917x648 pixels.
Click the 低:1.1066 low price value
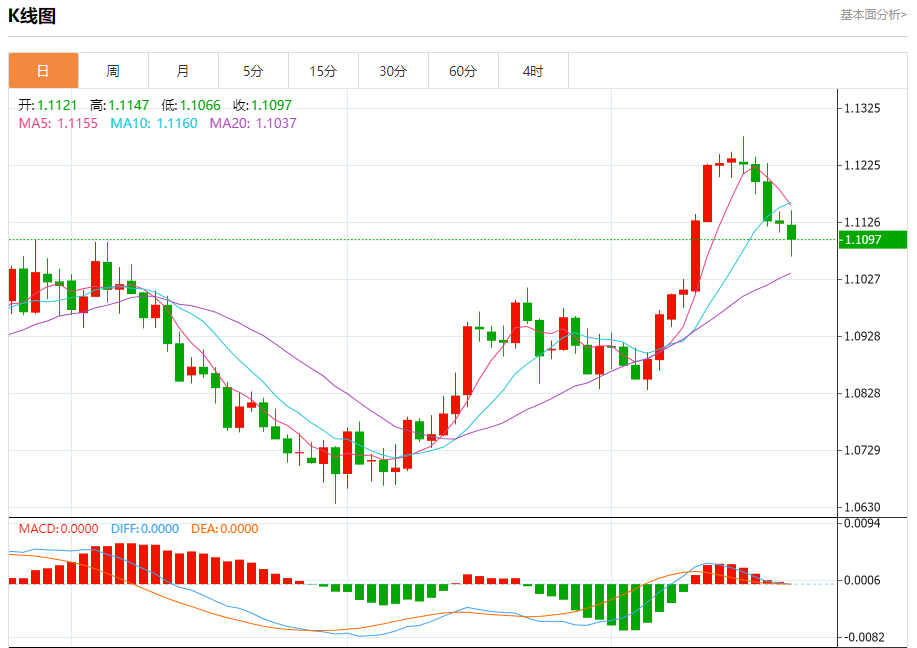coord(191,105)
